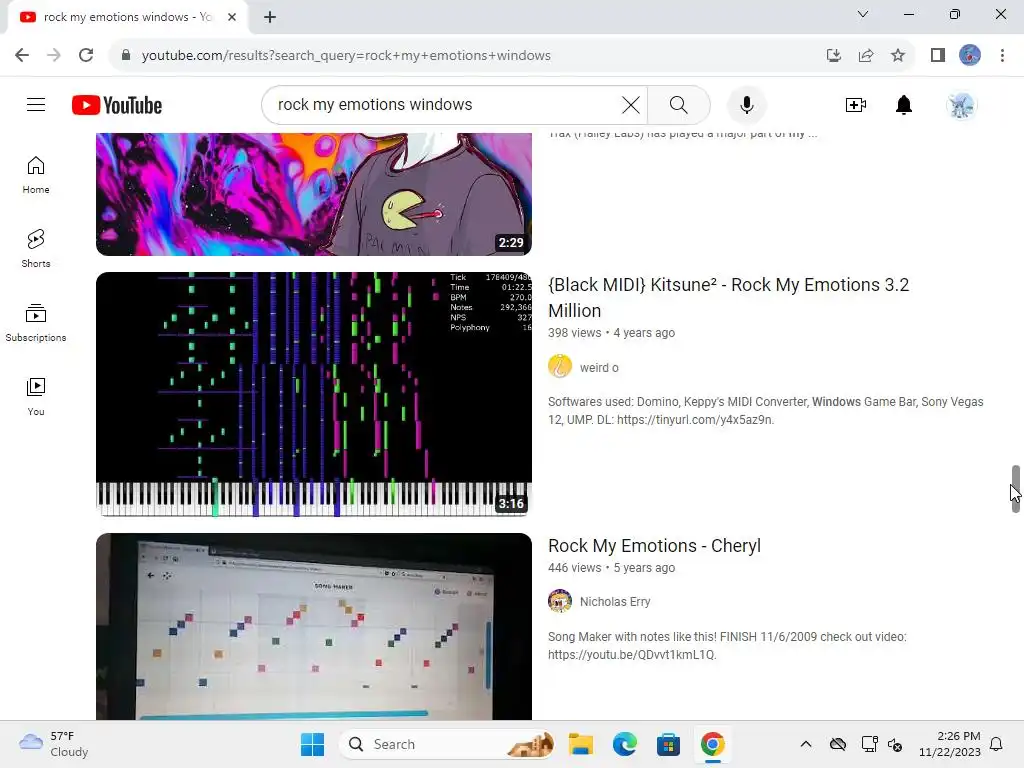Open the Create video camera icon
1024x768 pixels.
pos(856,104)
